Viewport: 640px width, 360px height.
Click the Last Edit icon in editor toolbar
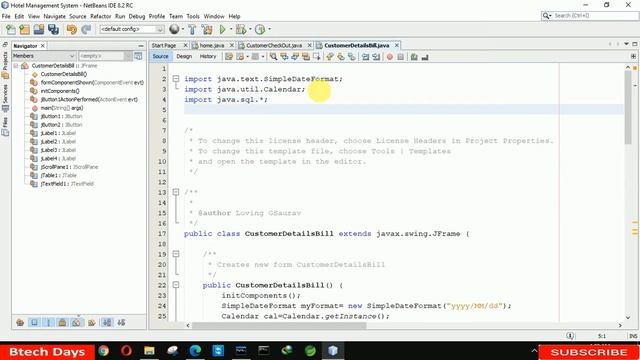point(229,57)
